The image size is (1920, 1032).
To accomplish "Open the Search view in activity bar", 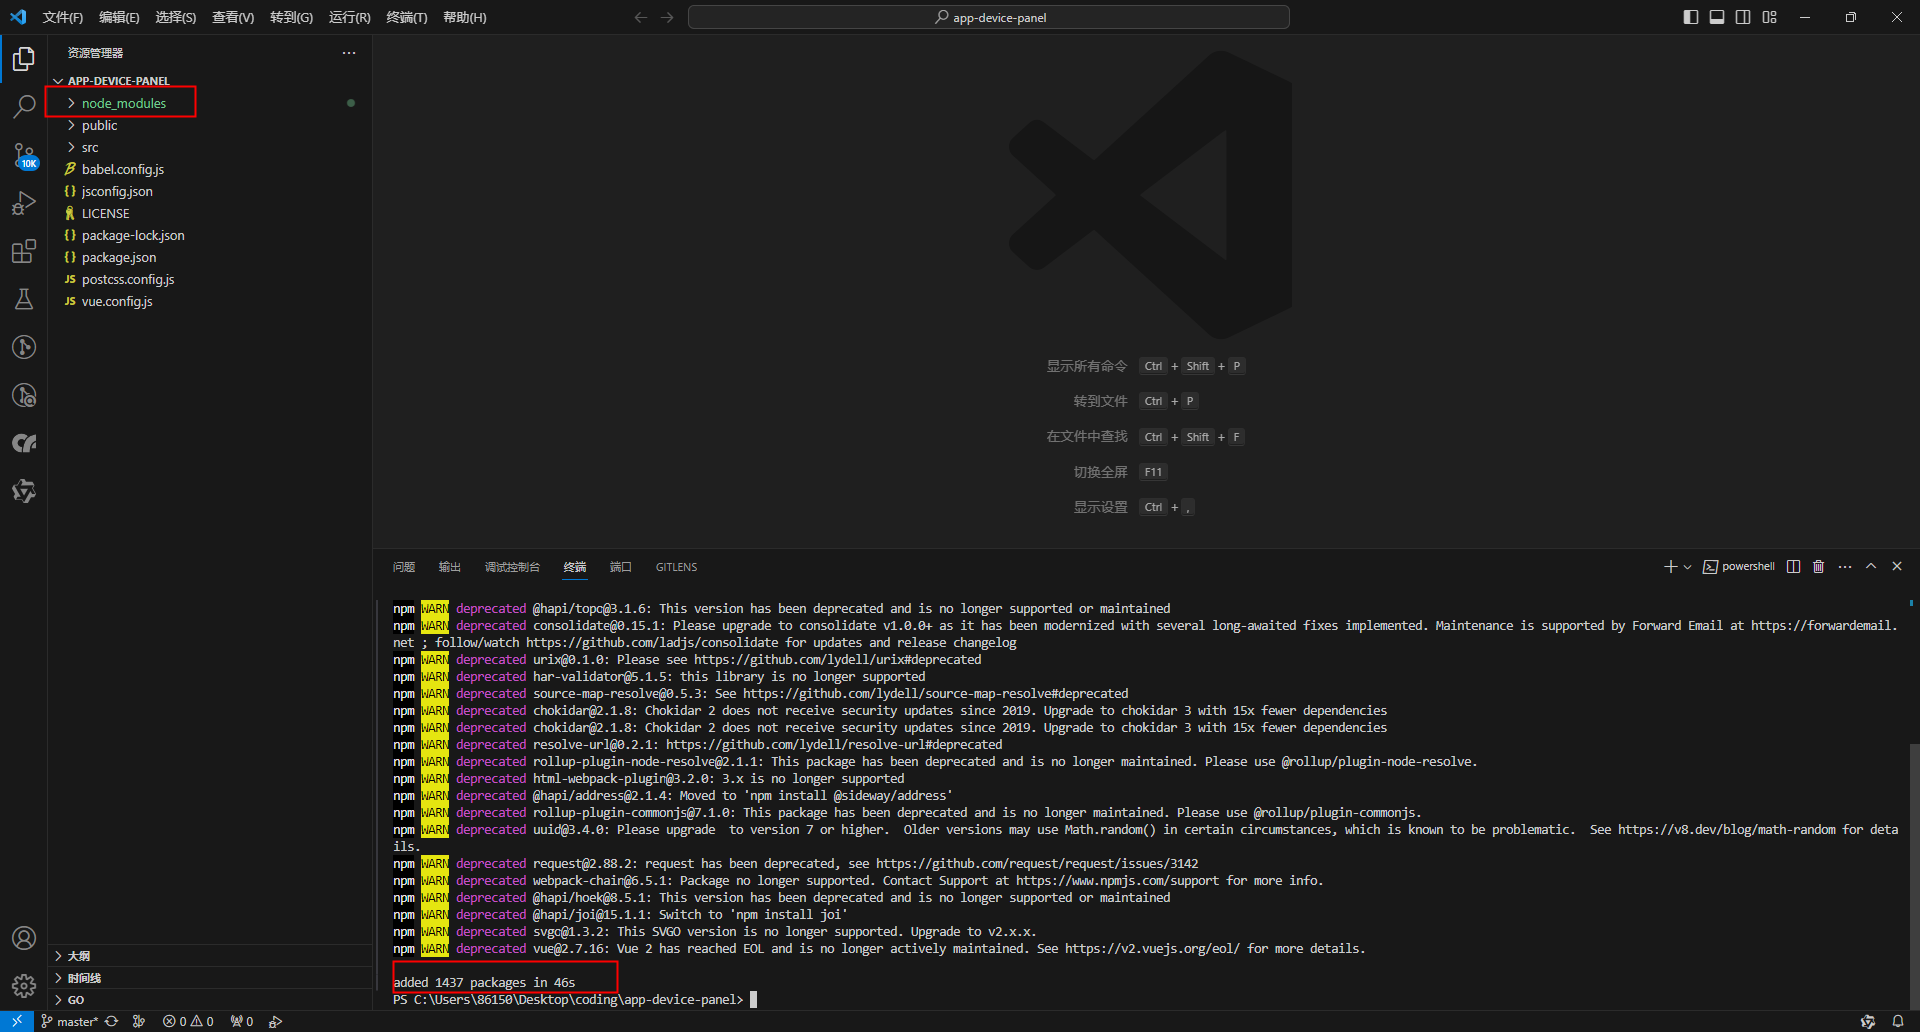I will (24, 107).
